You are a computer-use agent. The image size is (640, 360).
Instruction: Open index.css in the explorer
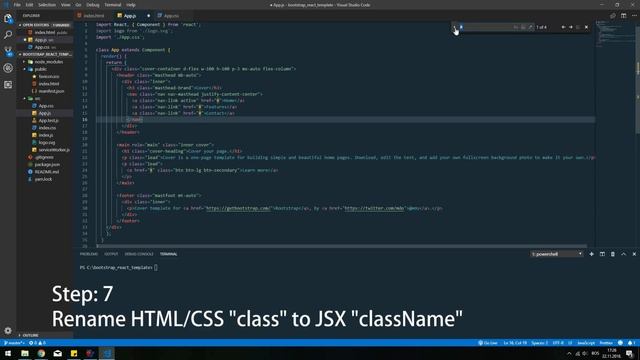pos(47,128)
